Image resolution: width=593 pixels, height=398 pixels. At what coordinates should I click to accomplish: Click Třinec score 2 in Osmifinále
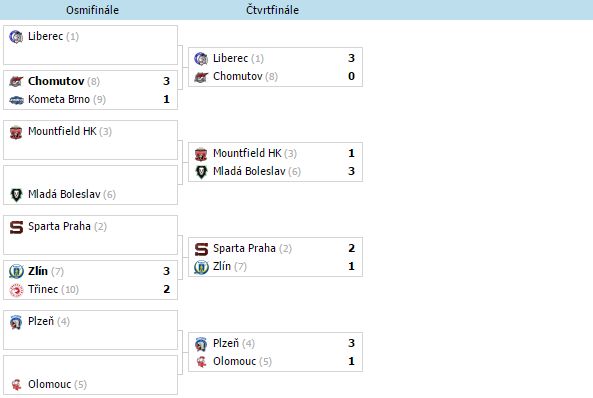click(x=166, y=289)
